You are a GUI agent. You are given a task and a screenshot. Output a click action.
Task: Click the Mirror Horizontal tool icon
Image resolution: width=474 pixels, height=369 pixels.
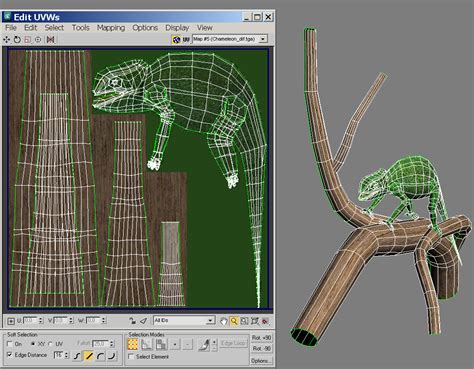tap(50, 40)
